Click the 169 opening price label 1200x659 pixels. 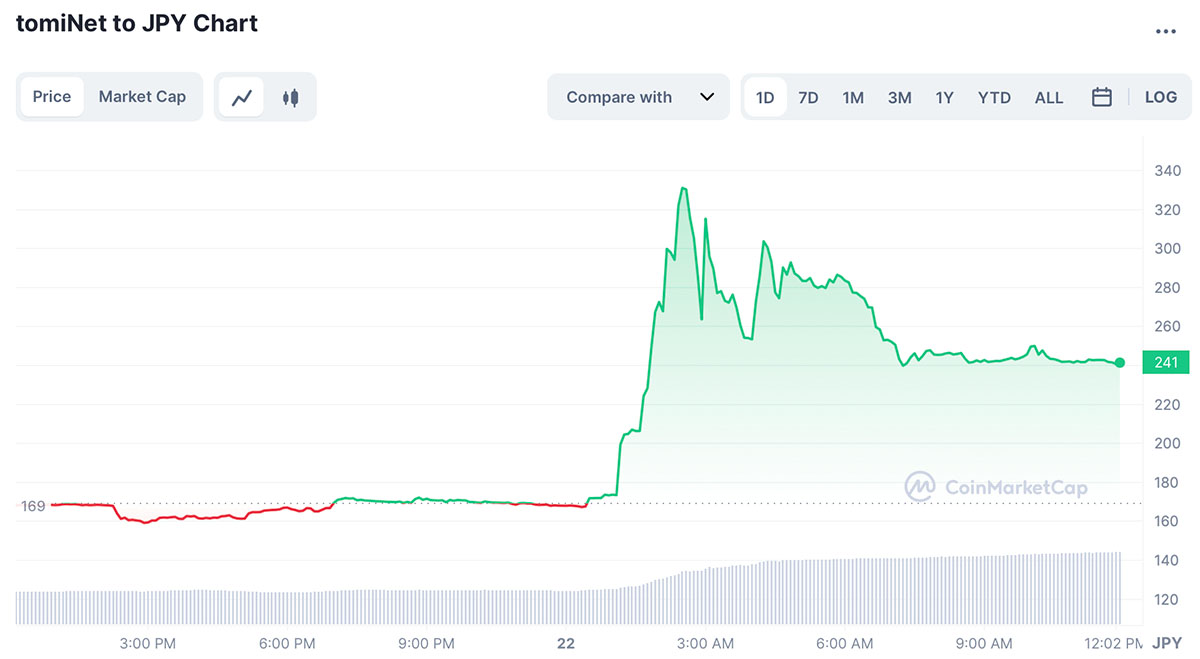click(x=33, y=506)
